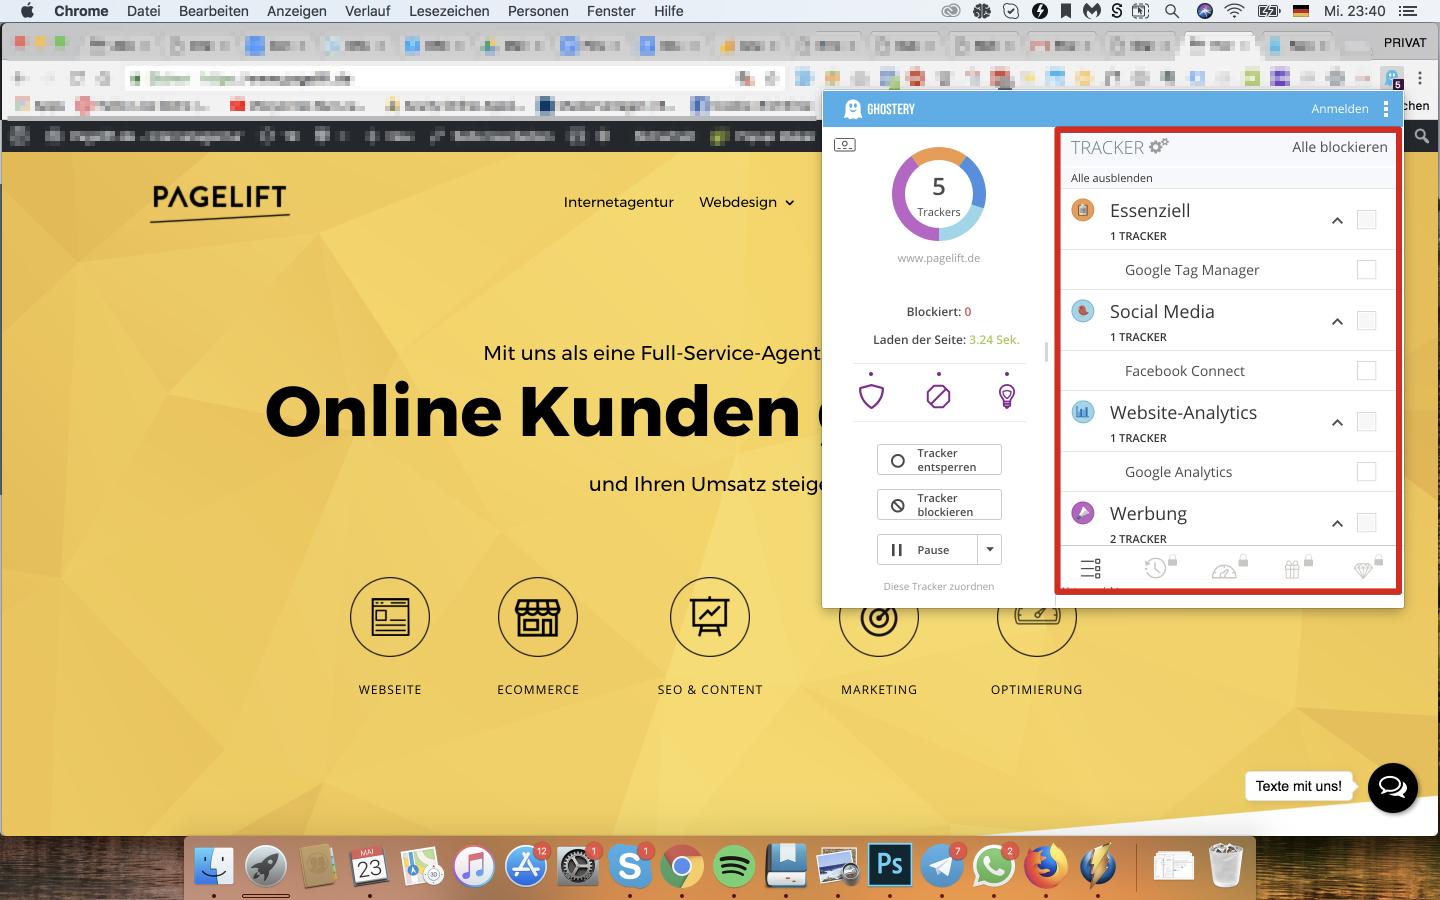Image resolution: width=1440 pixels, height=900 pixels.
Task: Open the Verlauf menu
Action: tap(368, 11)
